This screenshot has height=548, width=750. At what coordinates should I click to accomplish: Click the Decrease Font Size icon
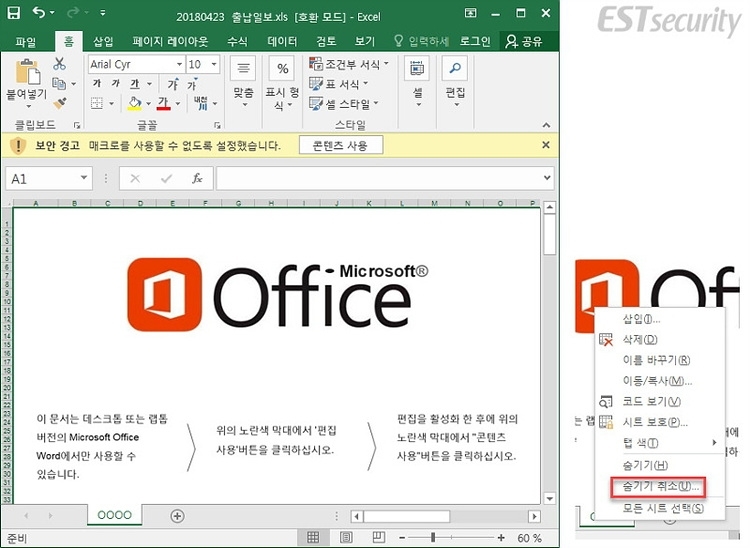(192, 84)
